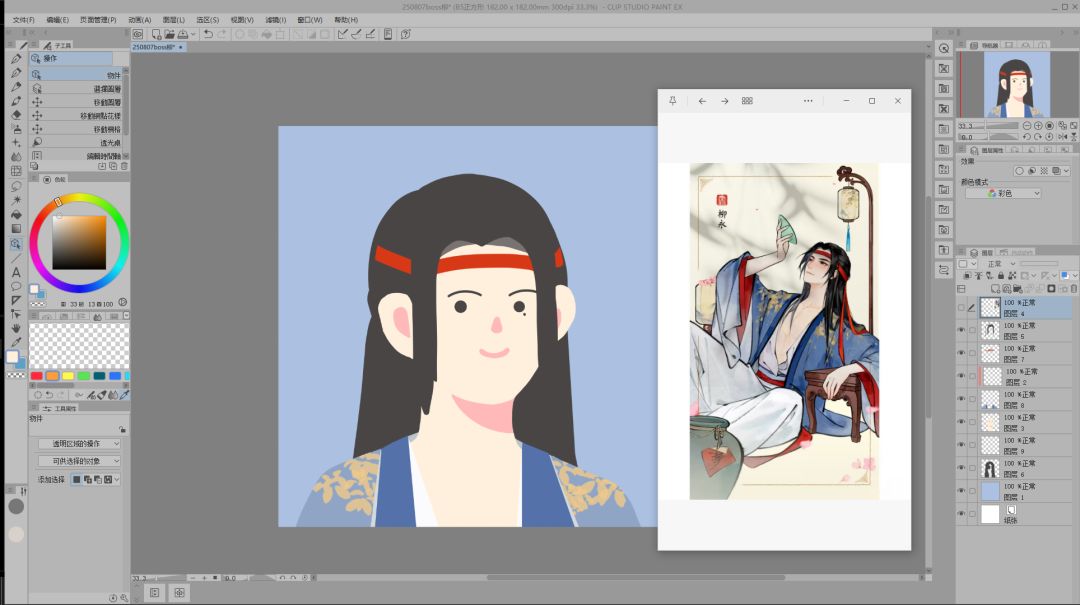This screenshot has width=1080, height=605.
Task: Click back arrow in reference image viewer
Action: (702, 101)
